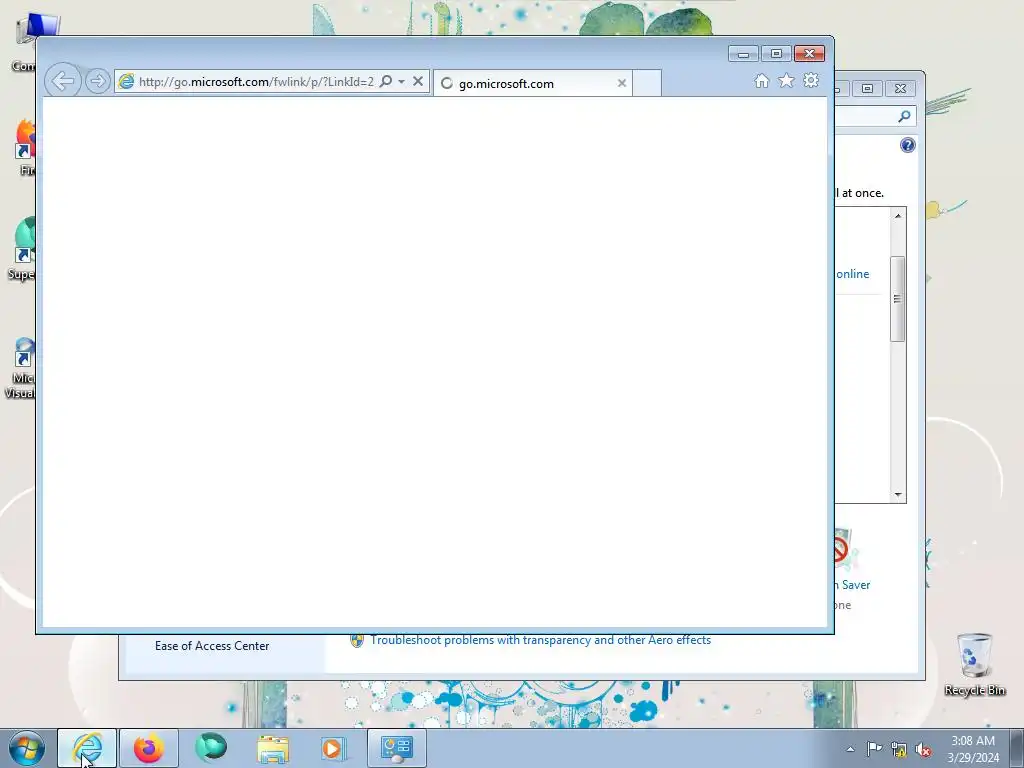Open Action Center flag icon
Image resolution: width=1024 pixels, height=768 pixels.
click(874, 749)
